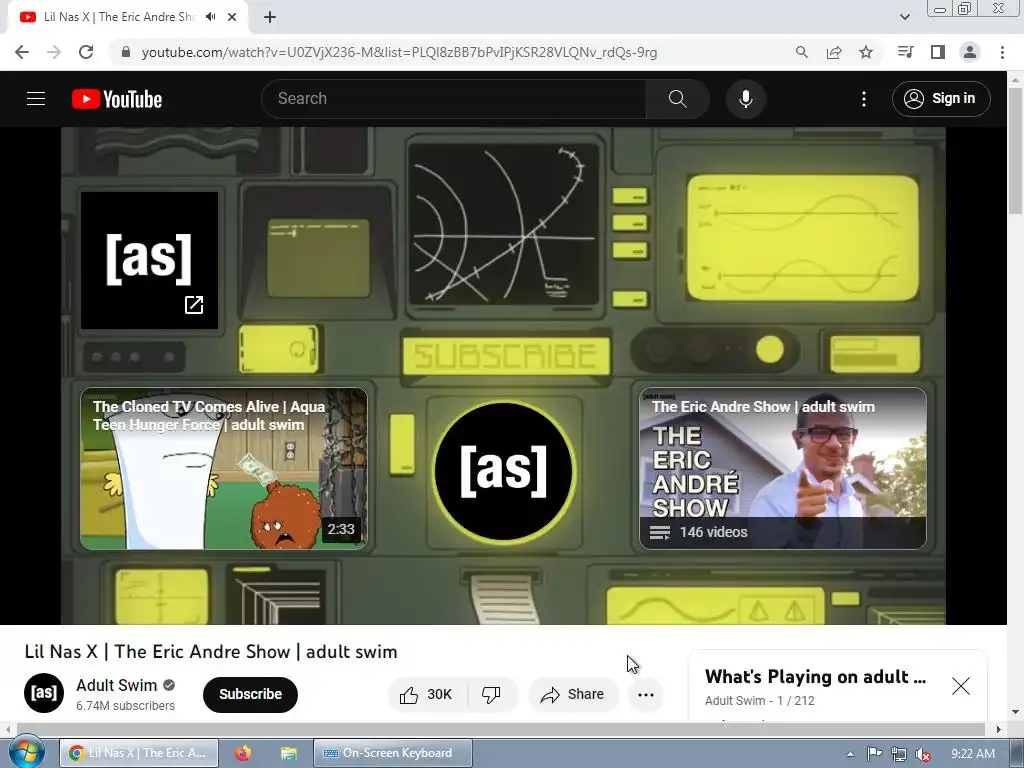Screen dimensions: 1024x768
Task: Open YouTube settings three-dot menu
Action: pyautogui.click(x=863, y=99)
